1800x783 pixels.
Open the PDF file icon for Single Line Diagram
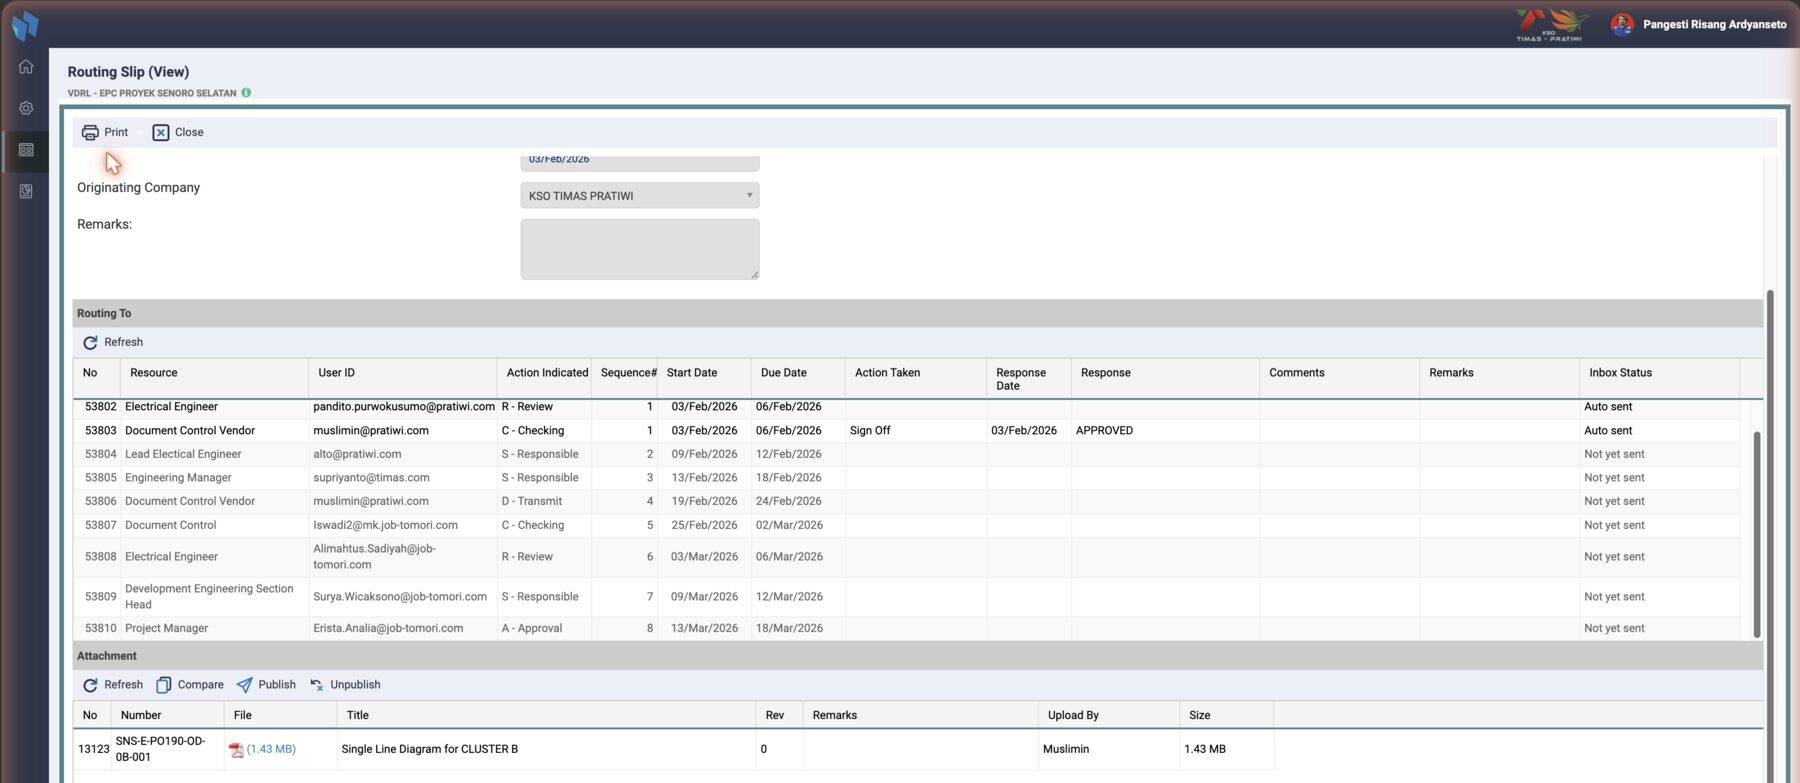pyautogui.click(x=236, y=750)
